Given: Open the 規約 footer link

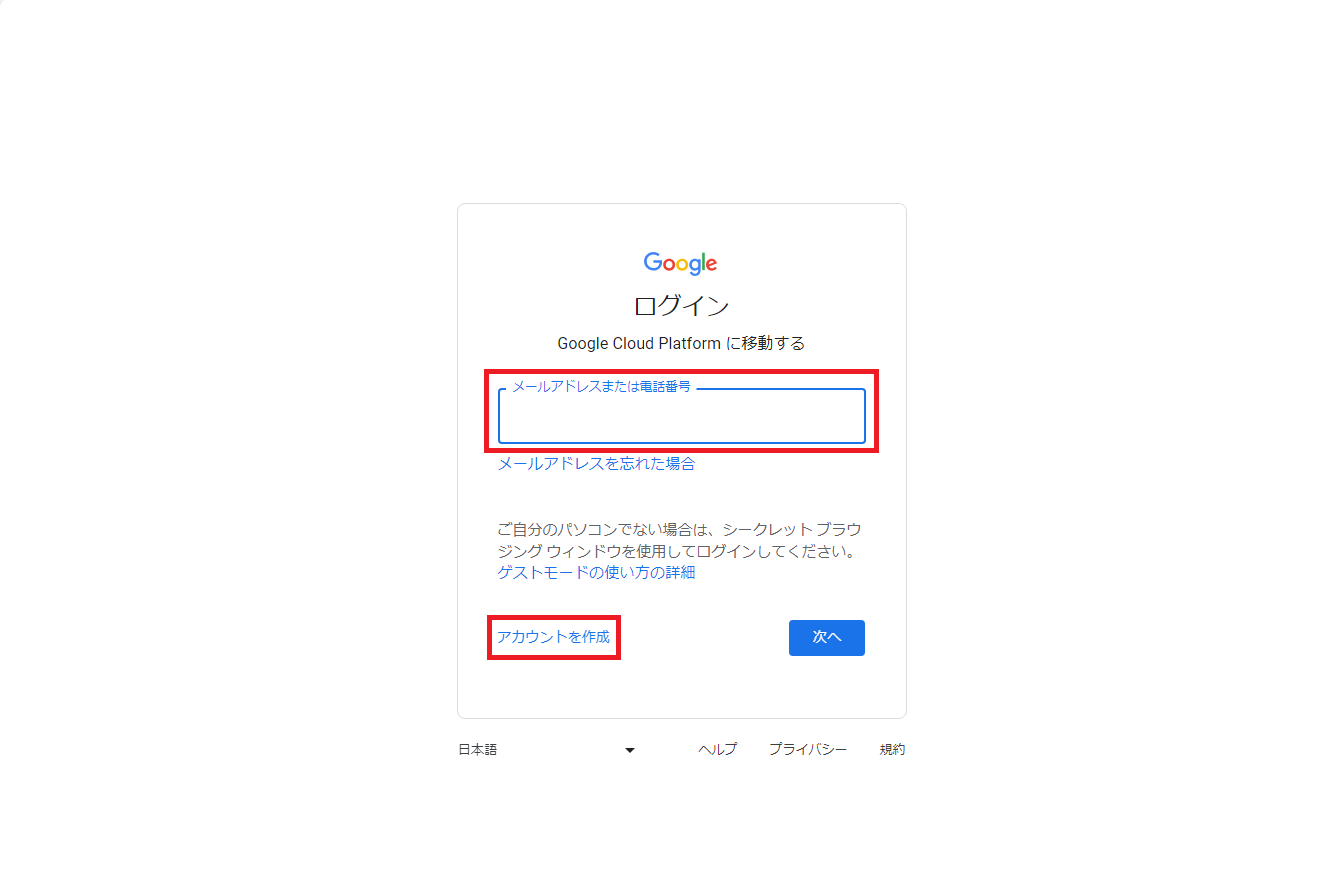Looking at the screenshot, I should [x=892, y=750].
